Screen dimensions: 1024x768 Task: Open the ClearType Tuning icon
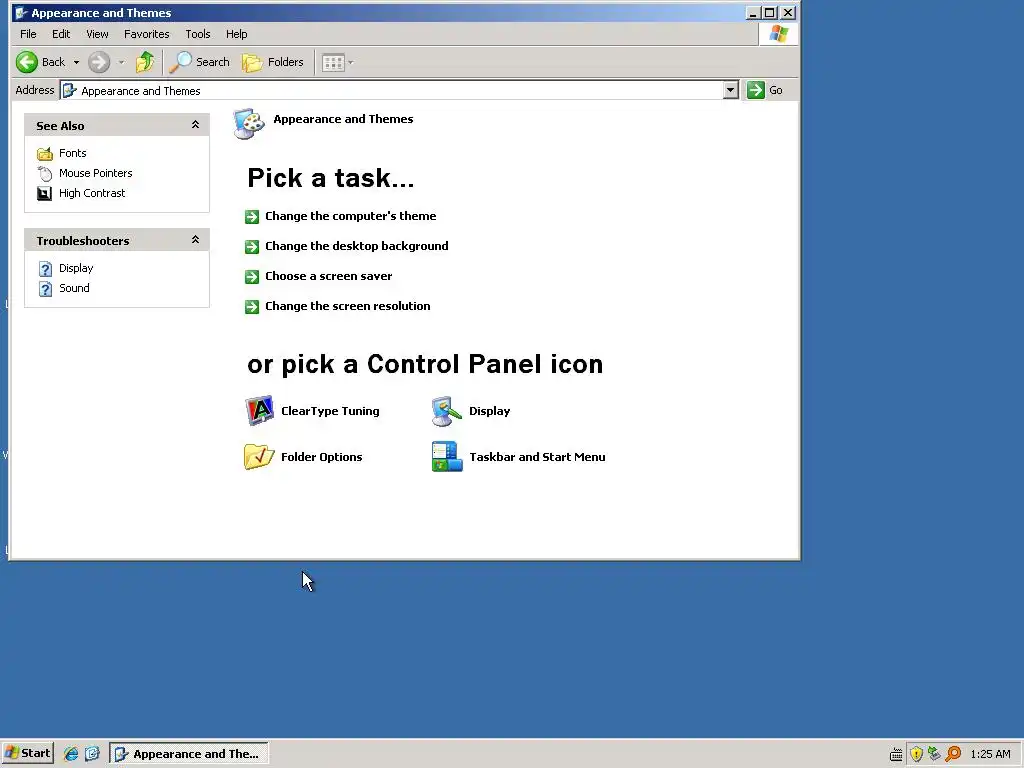pyautogui.click(x=259, y=411)
